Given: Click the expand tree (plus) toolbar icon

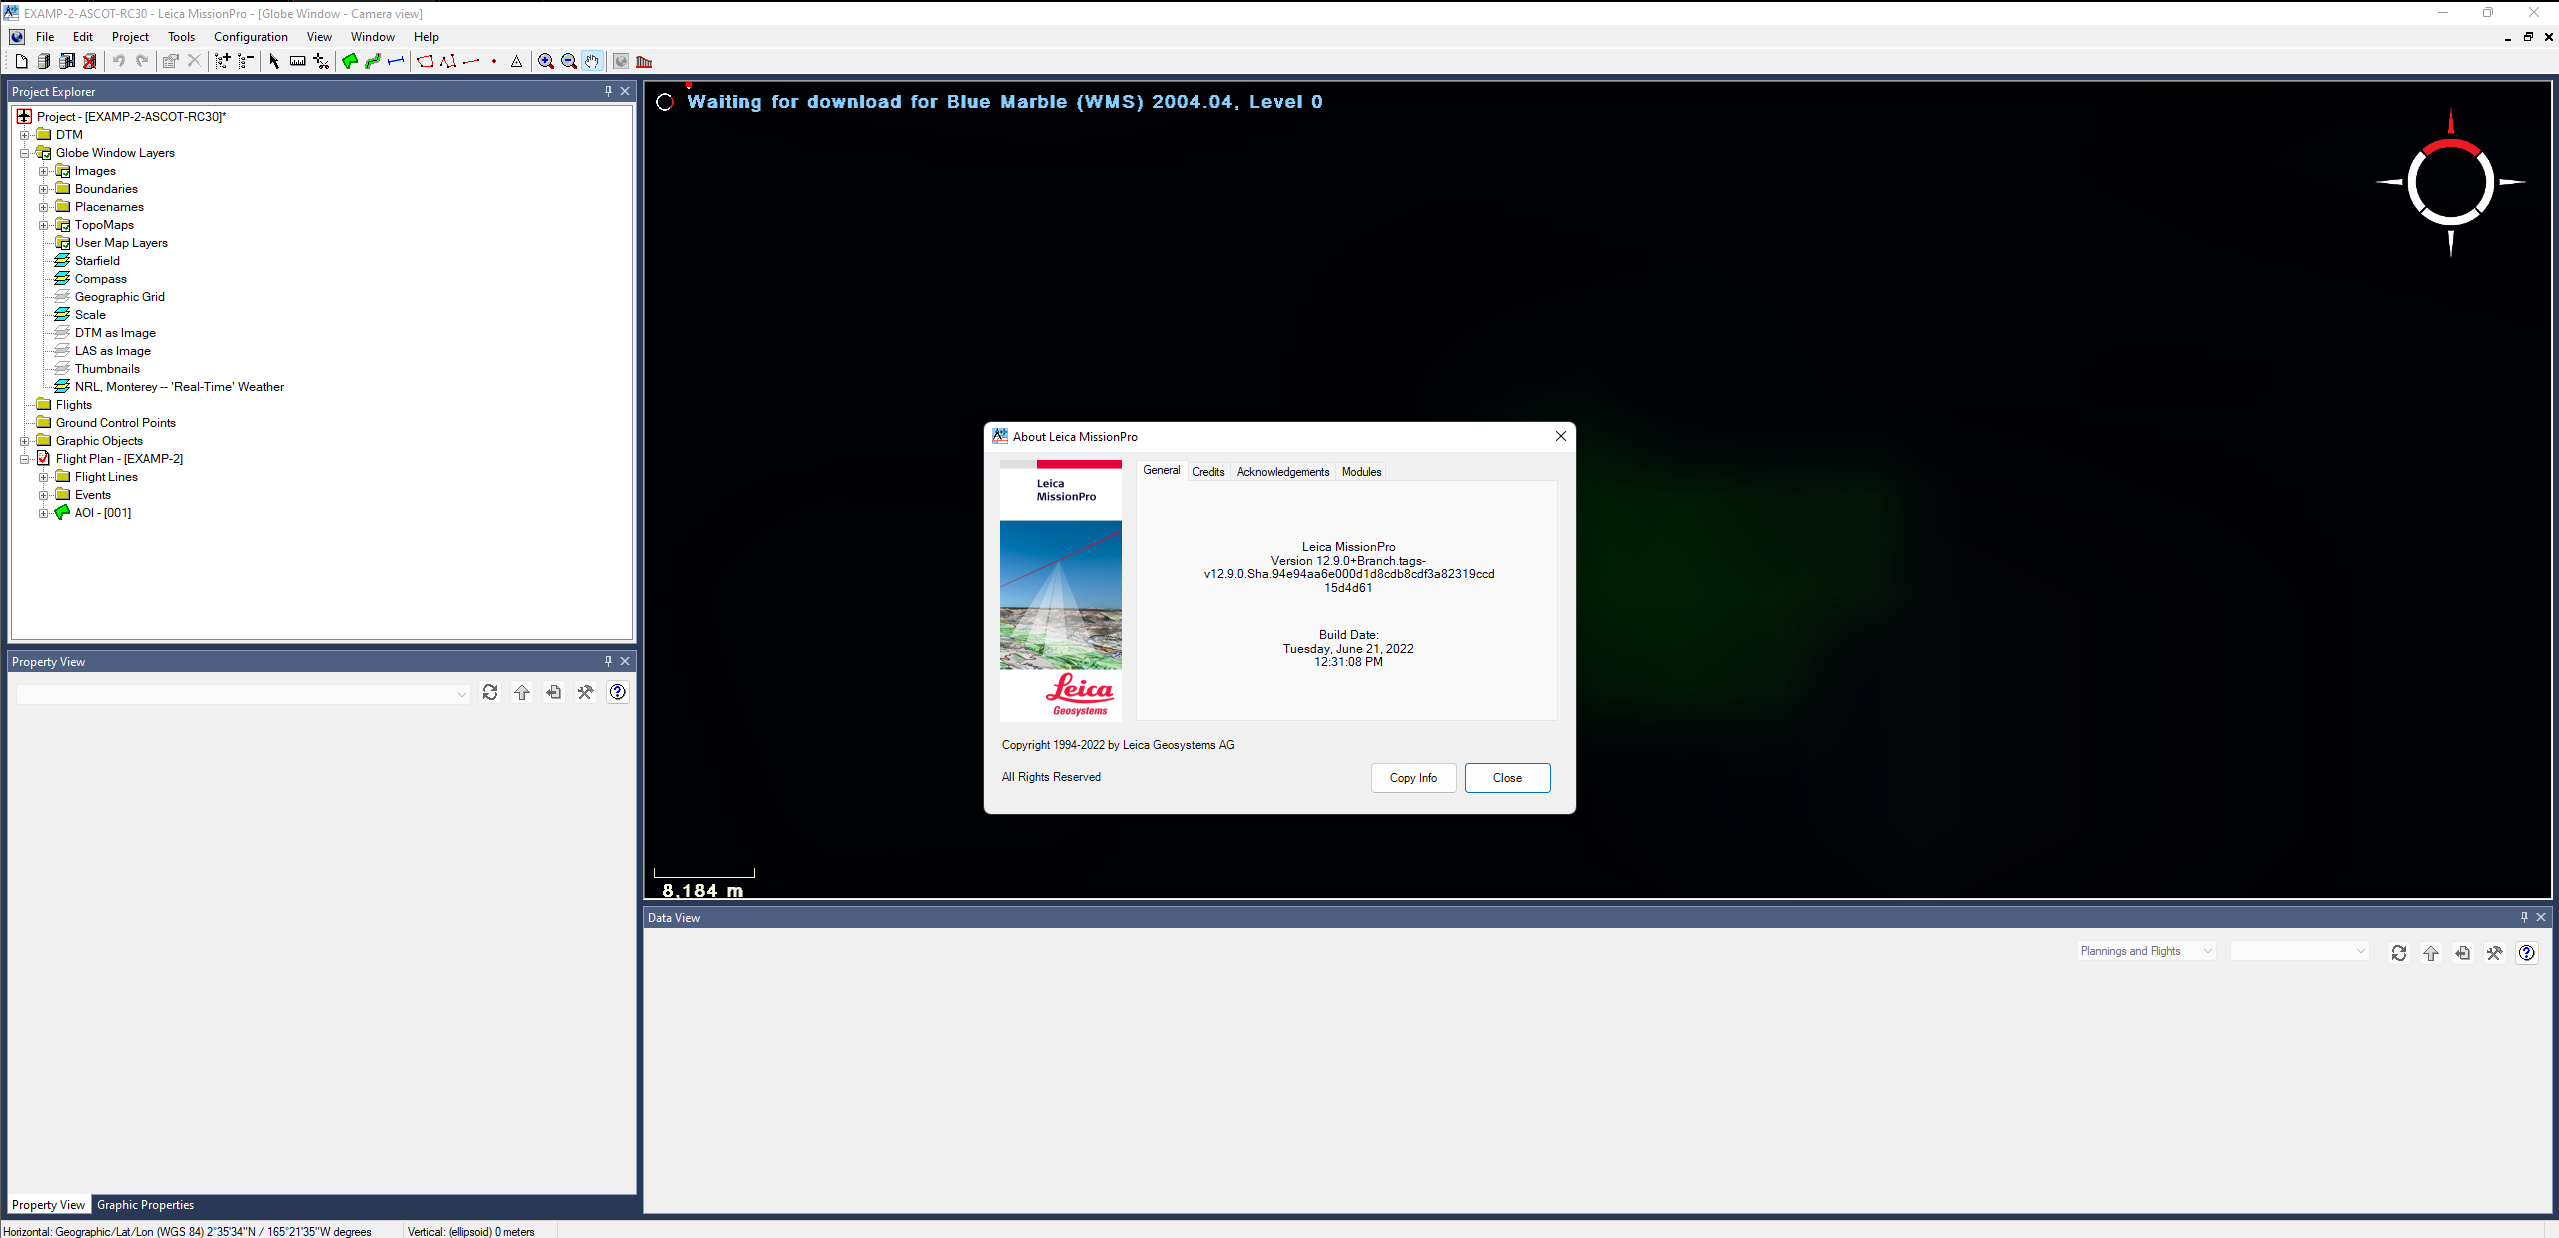Looking at the screenshot, I should 222,62.
